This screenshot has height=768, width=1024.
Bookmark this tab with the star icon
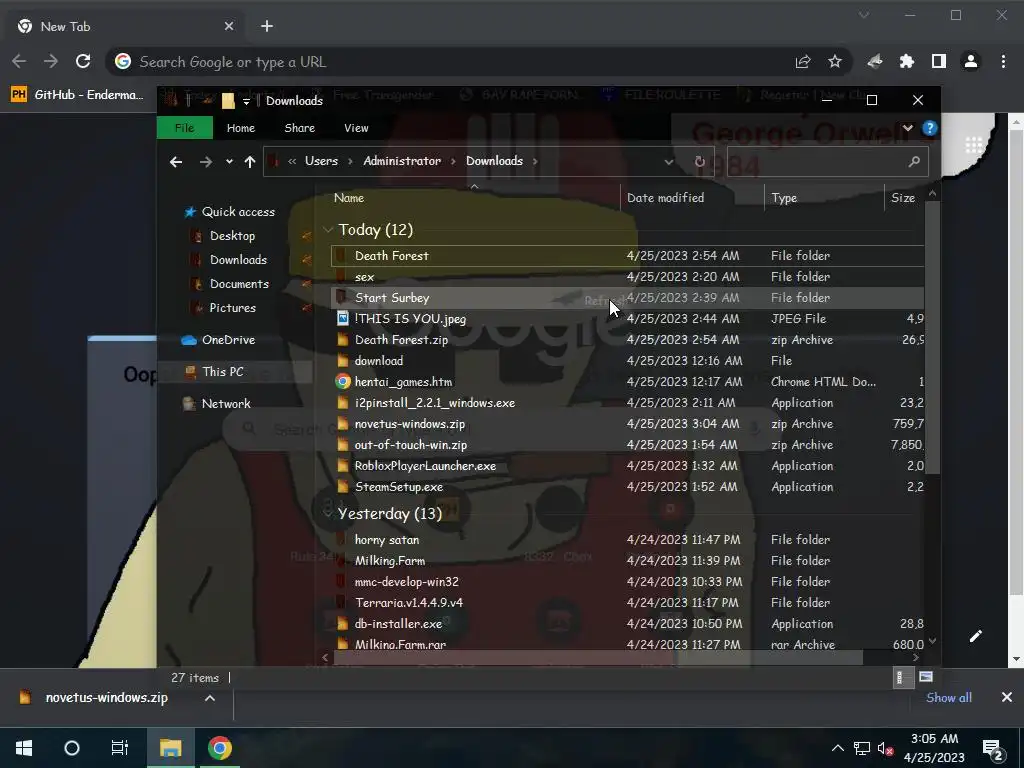(835, 61)
